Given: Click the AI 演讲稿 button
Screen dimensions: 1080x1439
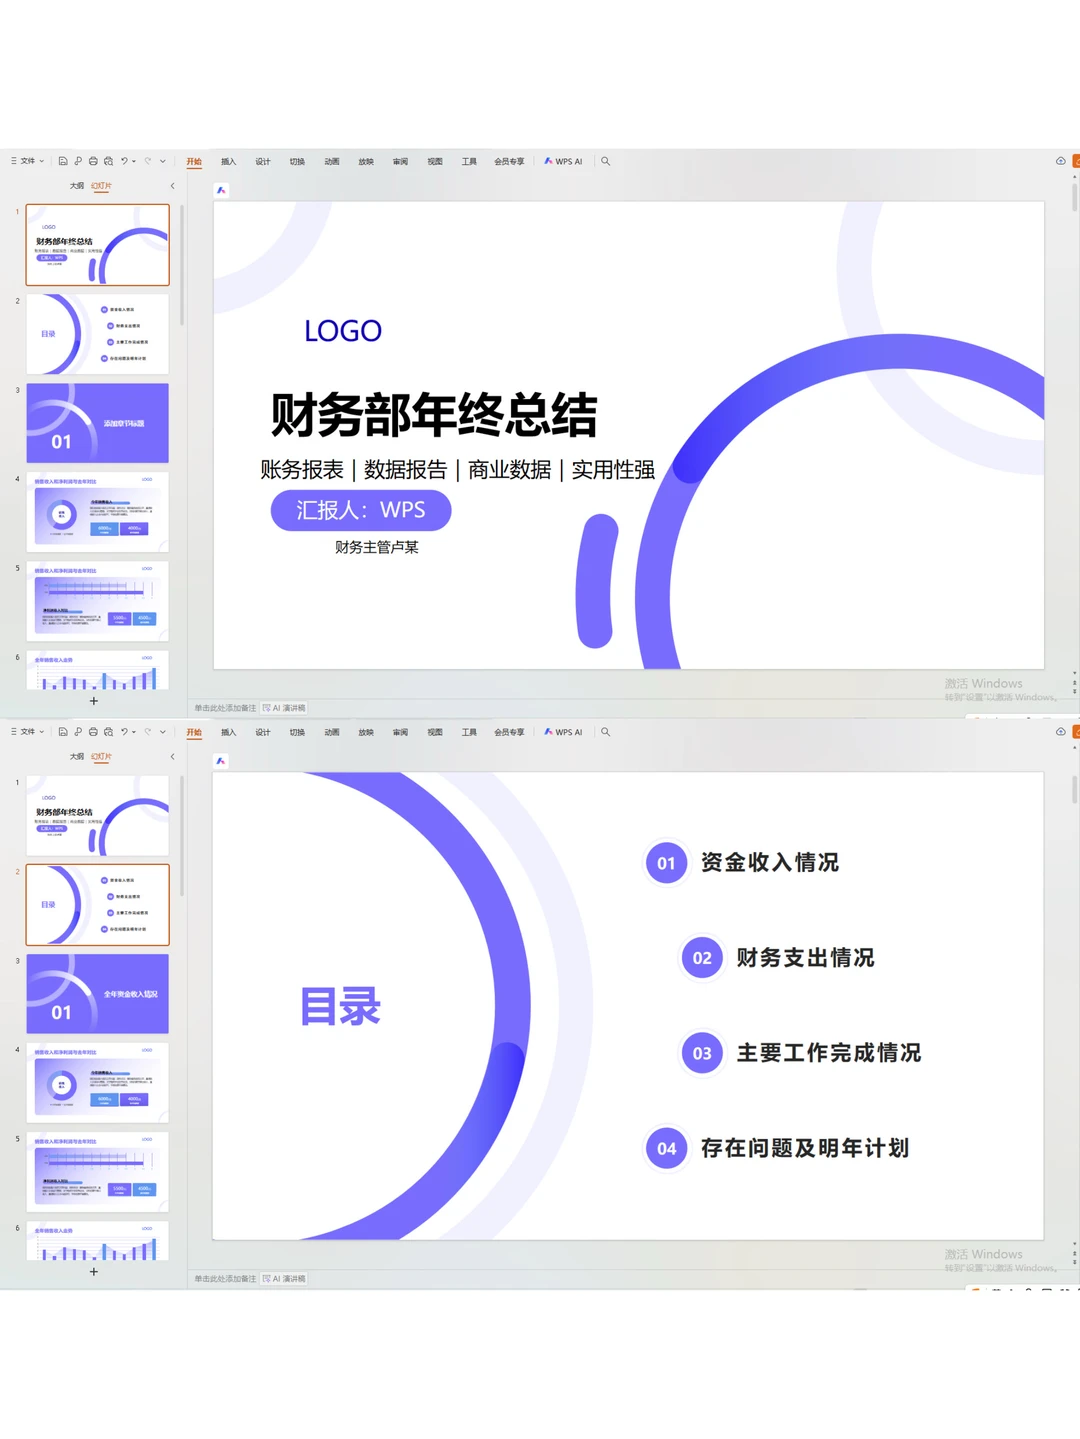Looking at the screenshot, I should click(283, 707).
